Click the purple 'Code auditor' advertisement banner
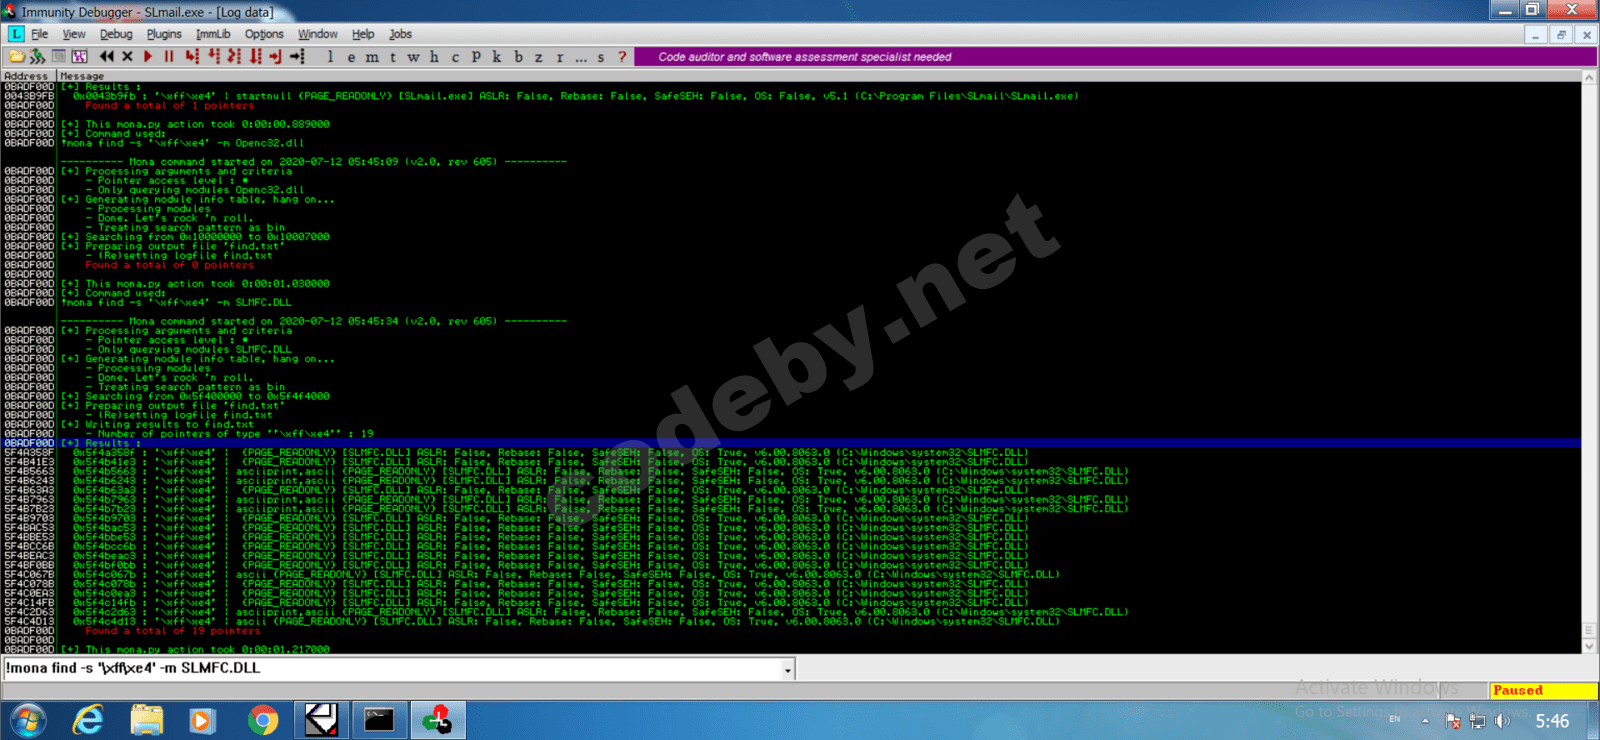This screenshot has height=740, width=1600. 1115,57
